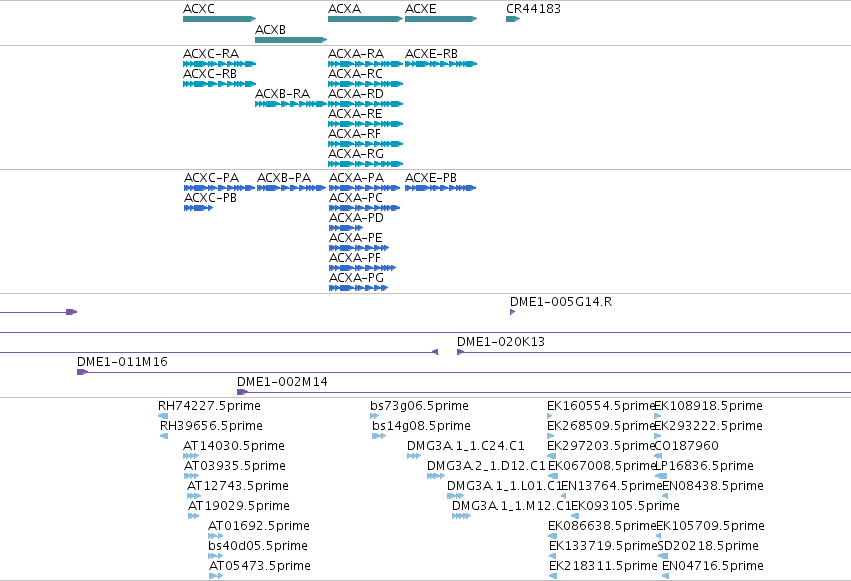Viewport: 851px width, 581px height.
Task: Click the ACXA-PA protein glyph
Action: tap(364, 188)
